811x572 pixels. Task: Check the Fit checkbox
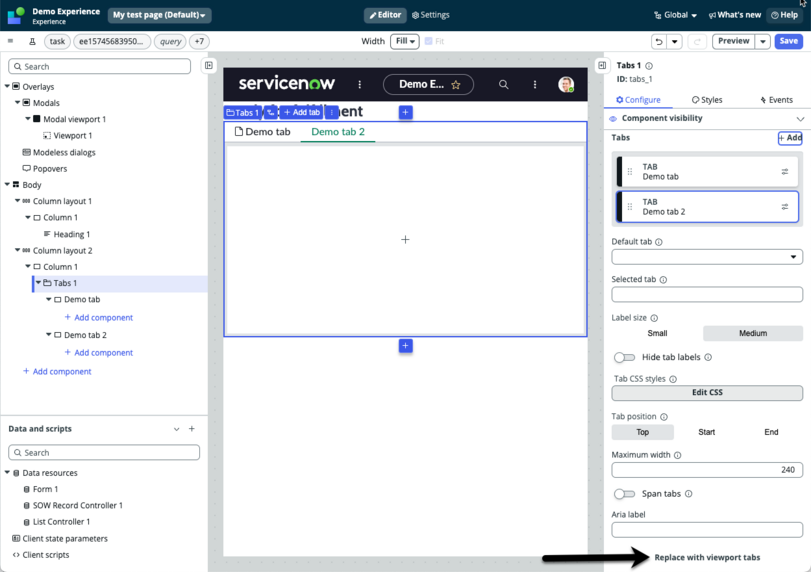click(x=428, y=41)
